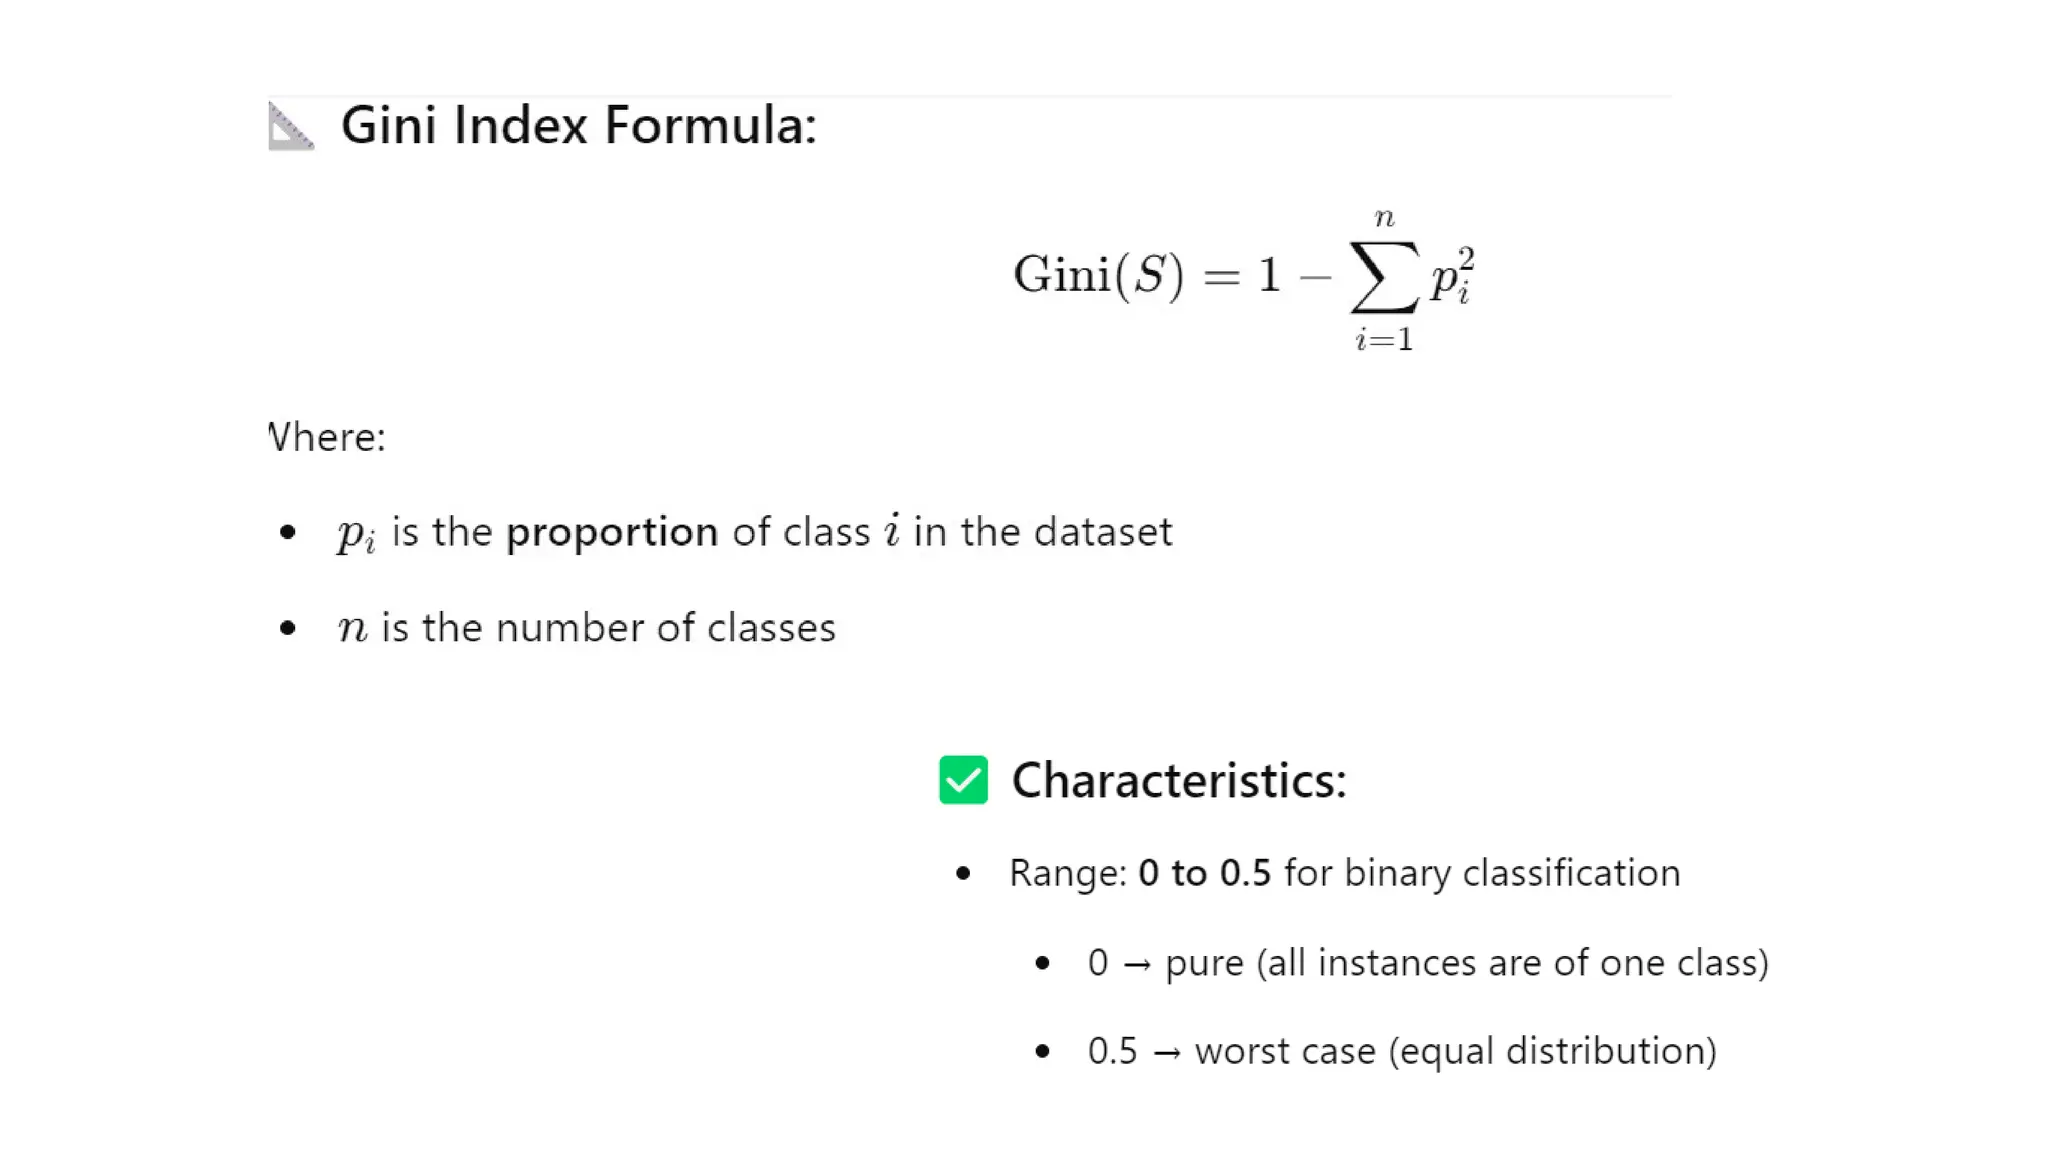
Task: Click the 'Characteristics:' heading
Action: (x=1178, y=780)
